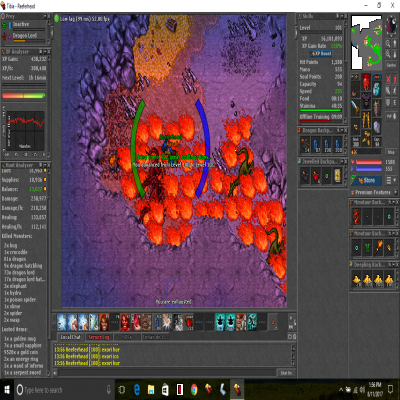Viewport: 400px width, 400px height.
Task: Click the Chat On button
Action: click(286, 373)
